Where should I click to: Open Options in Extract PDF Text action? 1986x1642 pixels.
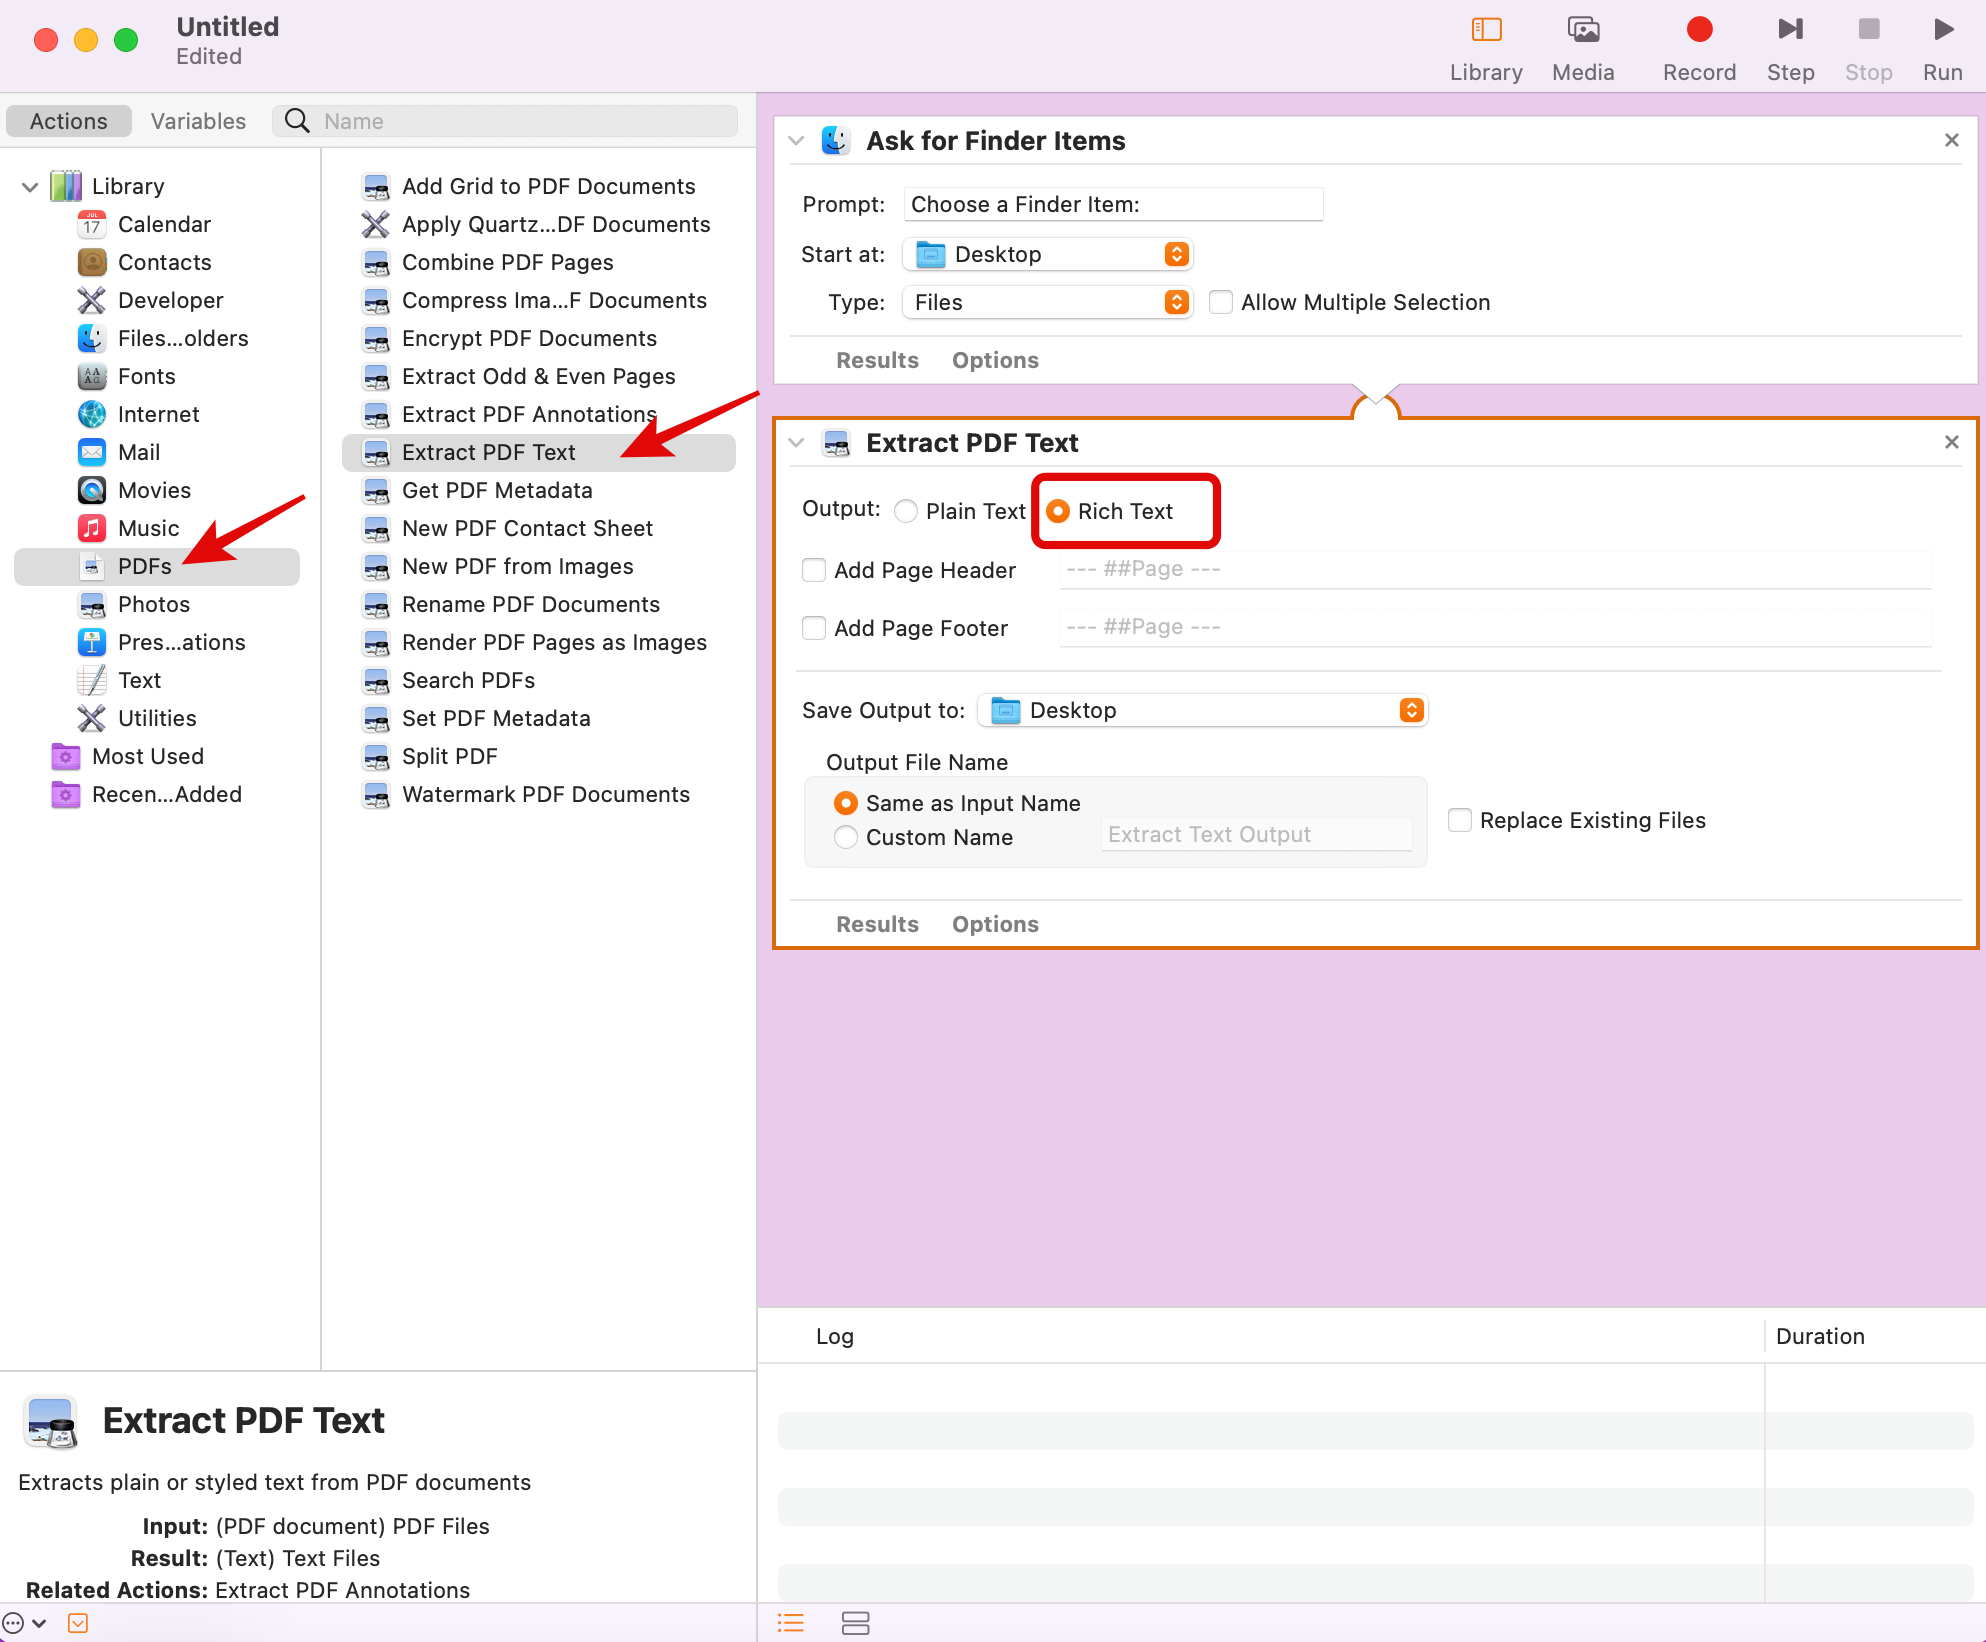tap(994, 924)
